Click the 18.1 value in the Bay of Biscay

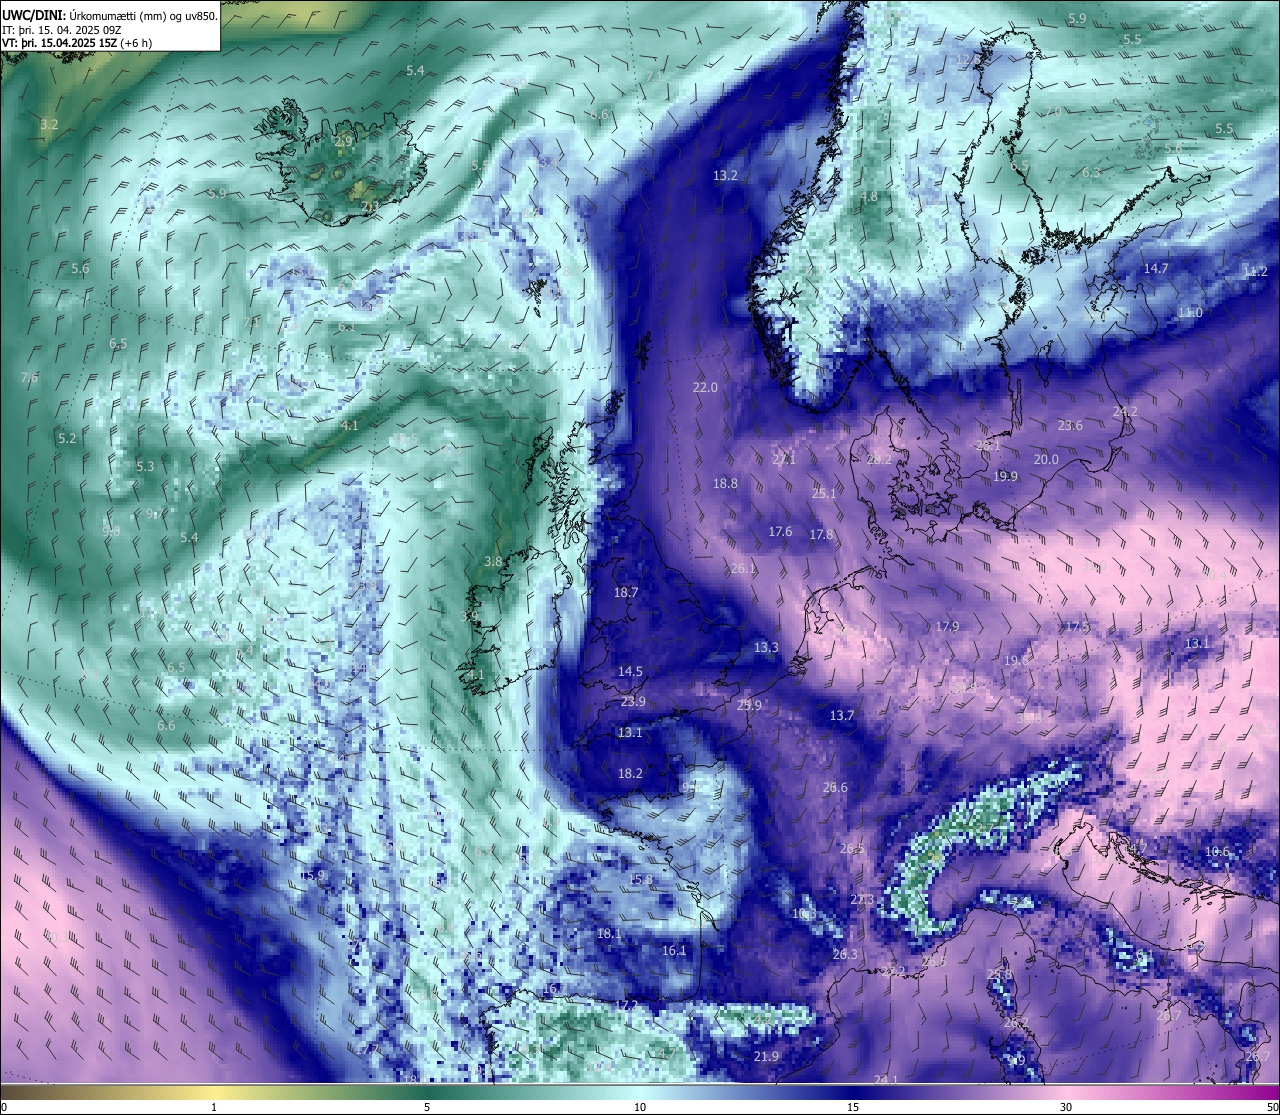[609, 933]
